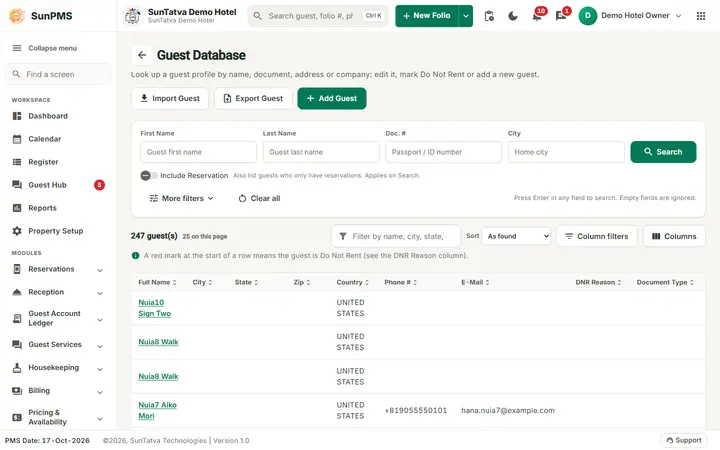This screenshot has width=720, height=450.
Task: Open Column filters
Action: tap(596, 236)
